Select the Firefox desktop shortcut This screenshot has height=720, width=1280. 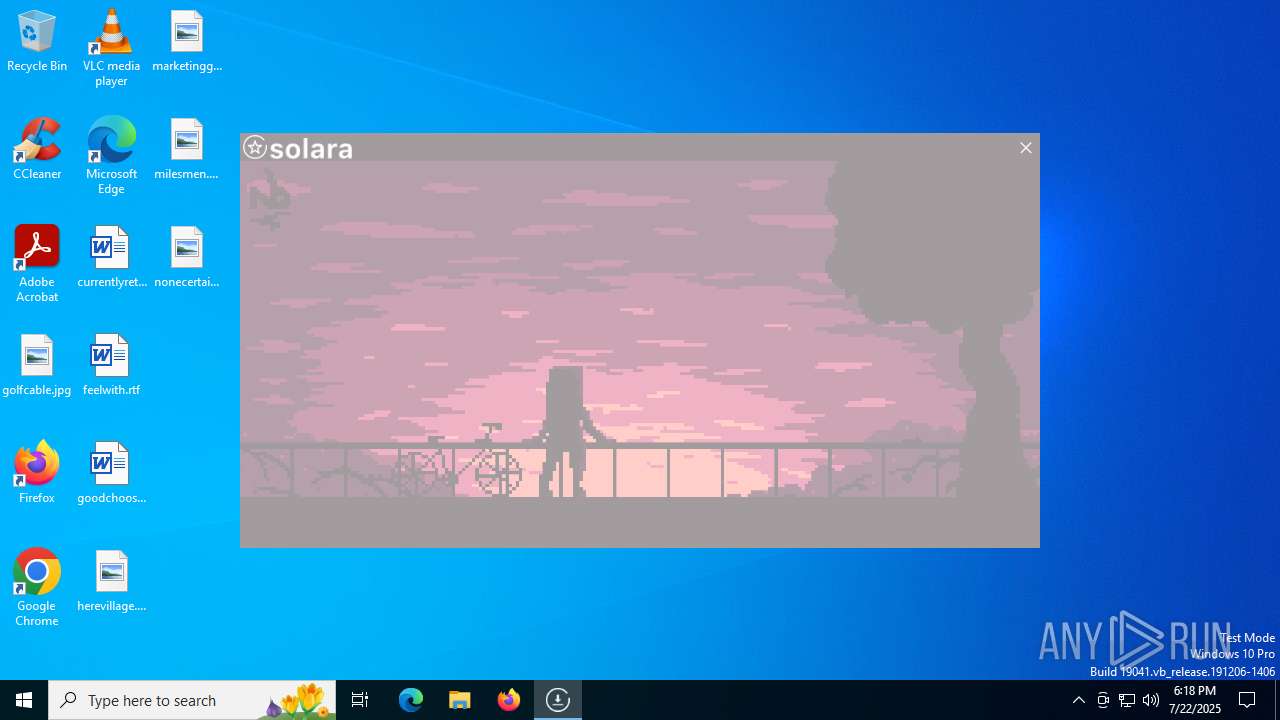point(37,472)
